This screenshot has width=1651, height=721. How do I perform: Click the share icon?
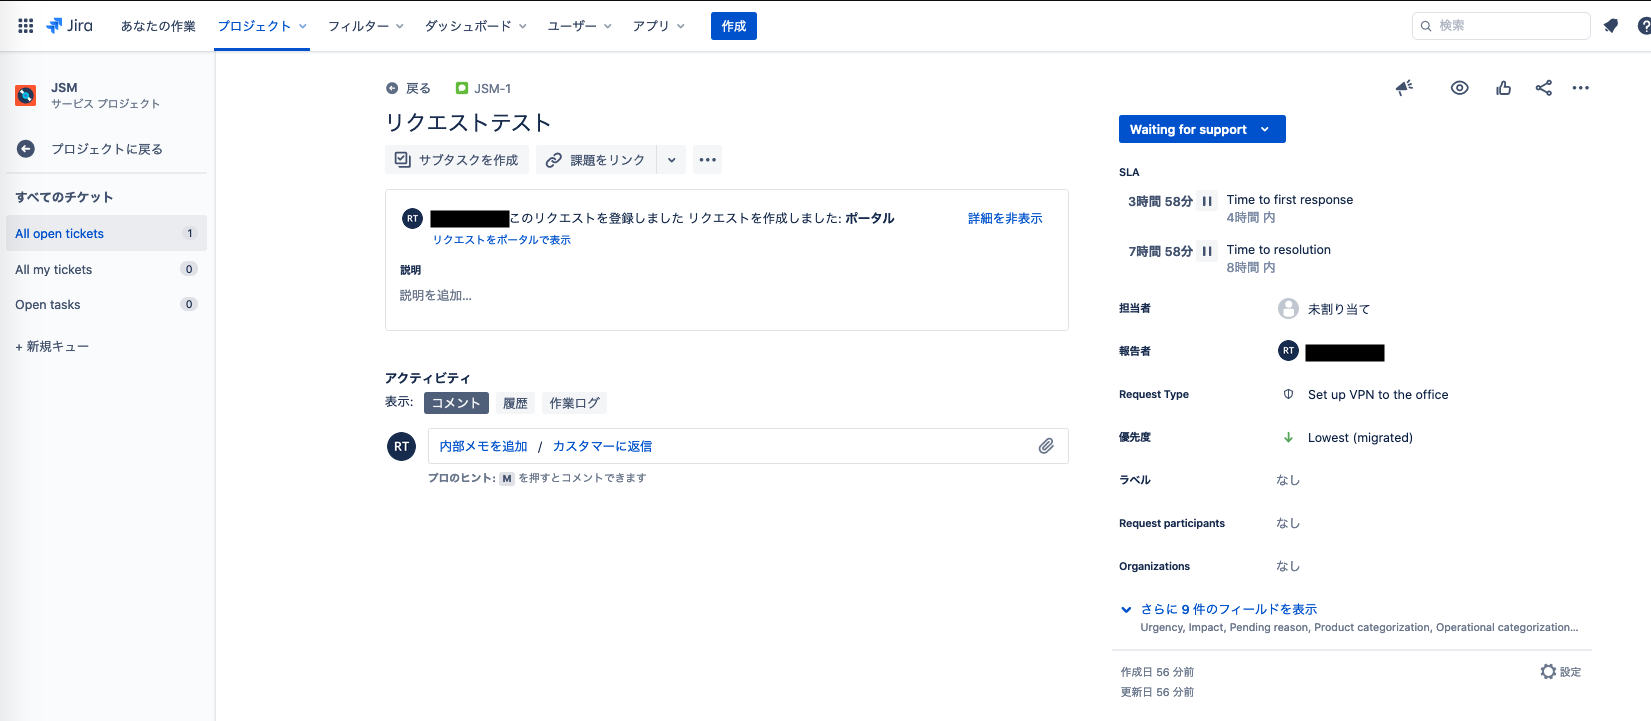point(1544,88)
